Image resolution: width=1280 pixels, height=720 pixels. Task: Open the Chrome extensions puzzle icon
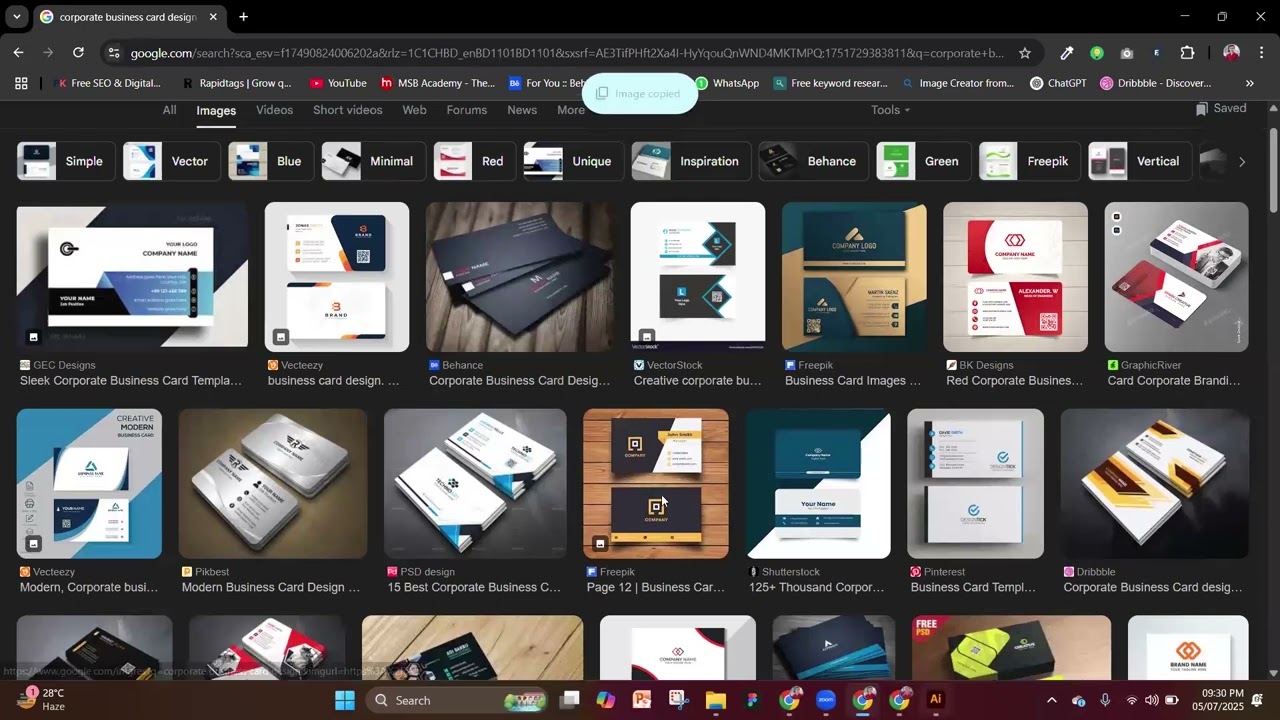pyautogui.click(x=1188, y=53)
